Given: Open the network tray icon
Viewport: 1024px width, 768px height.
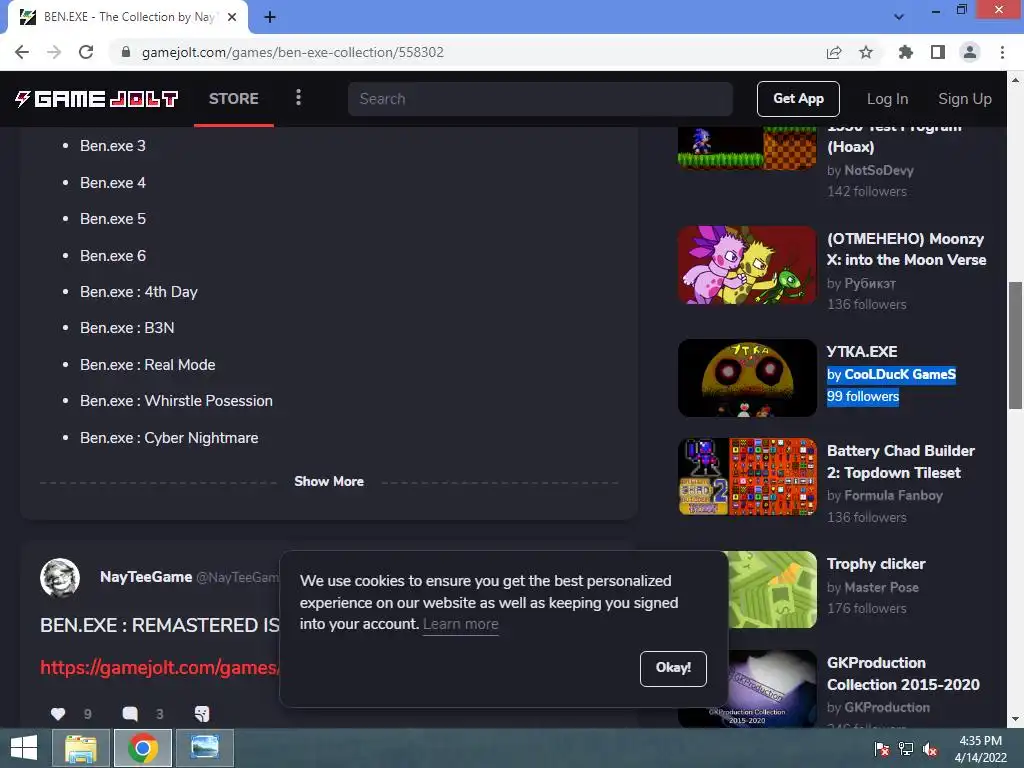Looking at the screenshot, I should [906, 749].
